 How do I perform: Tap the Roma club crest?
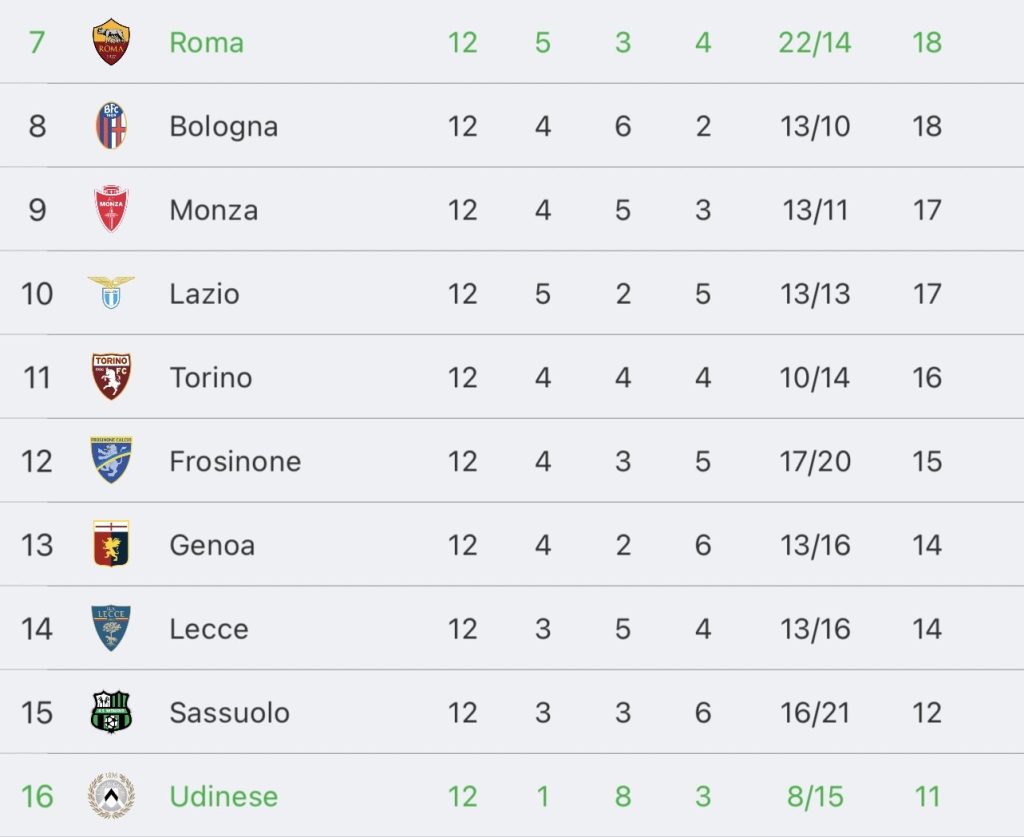click(x=111, y=42)
